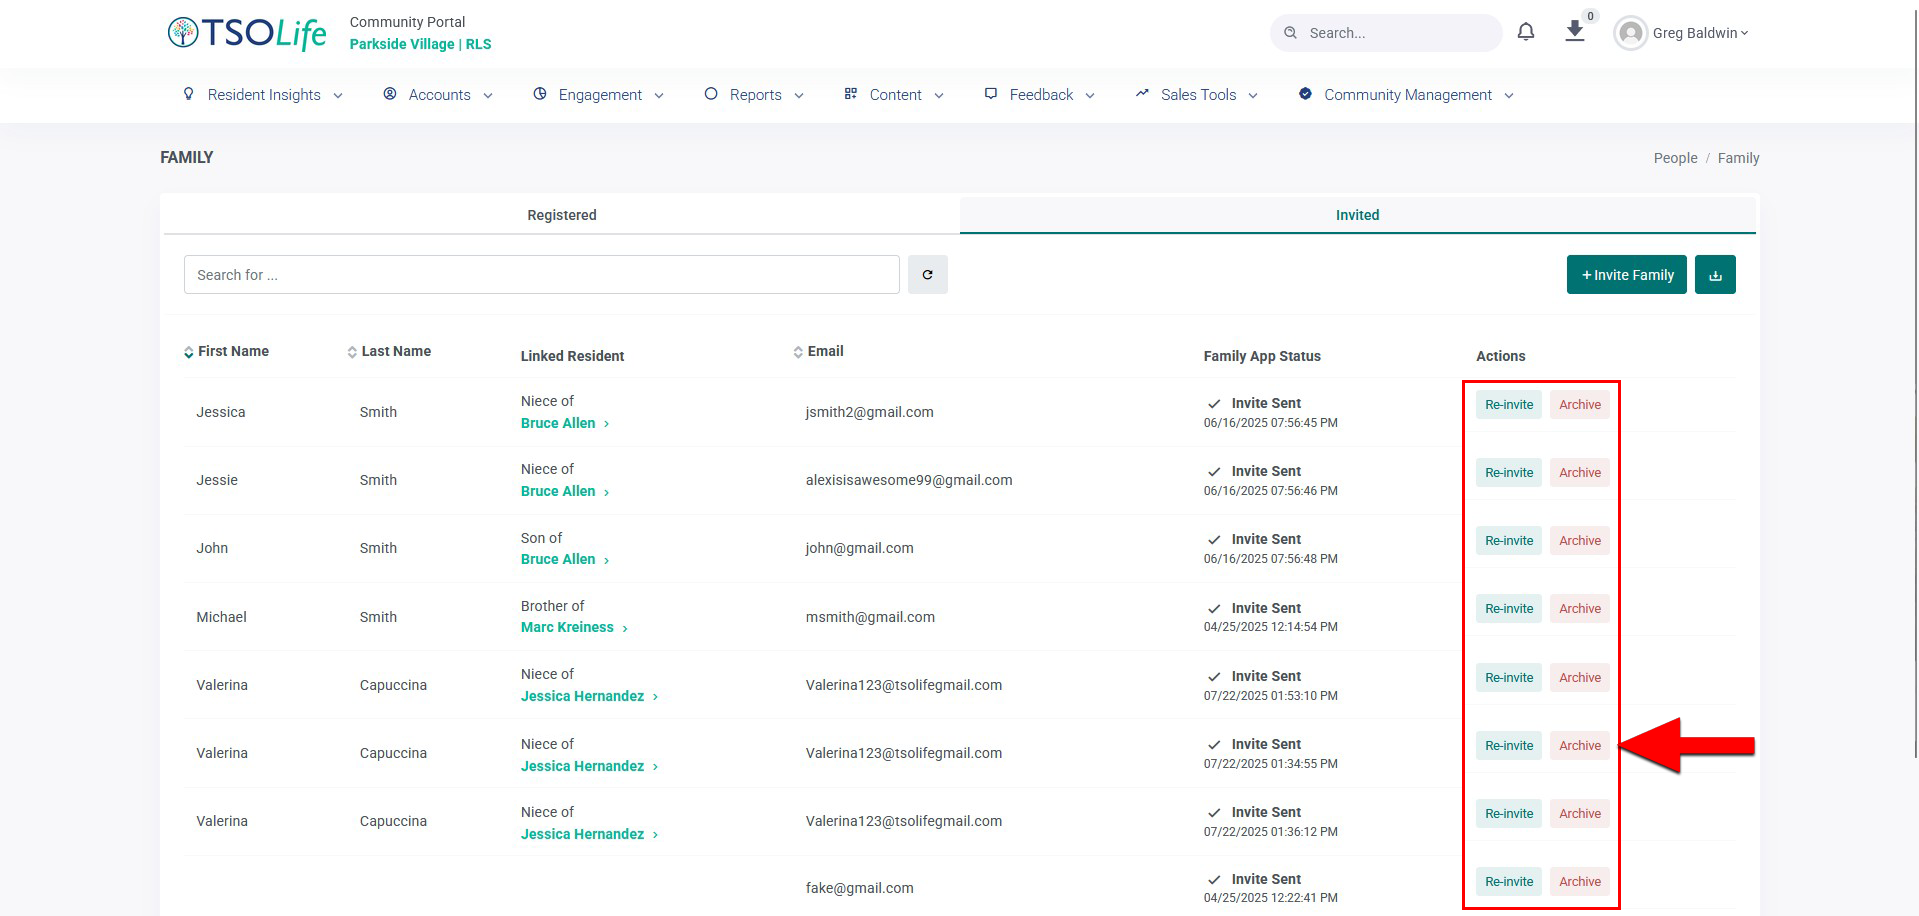Screen dimensions: 1919x916
Task: Click the Linked Resident column header
Action: [572, 356]
